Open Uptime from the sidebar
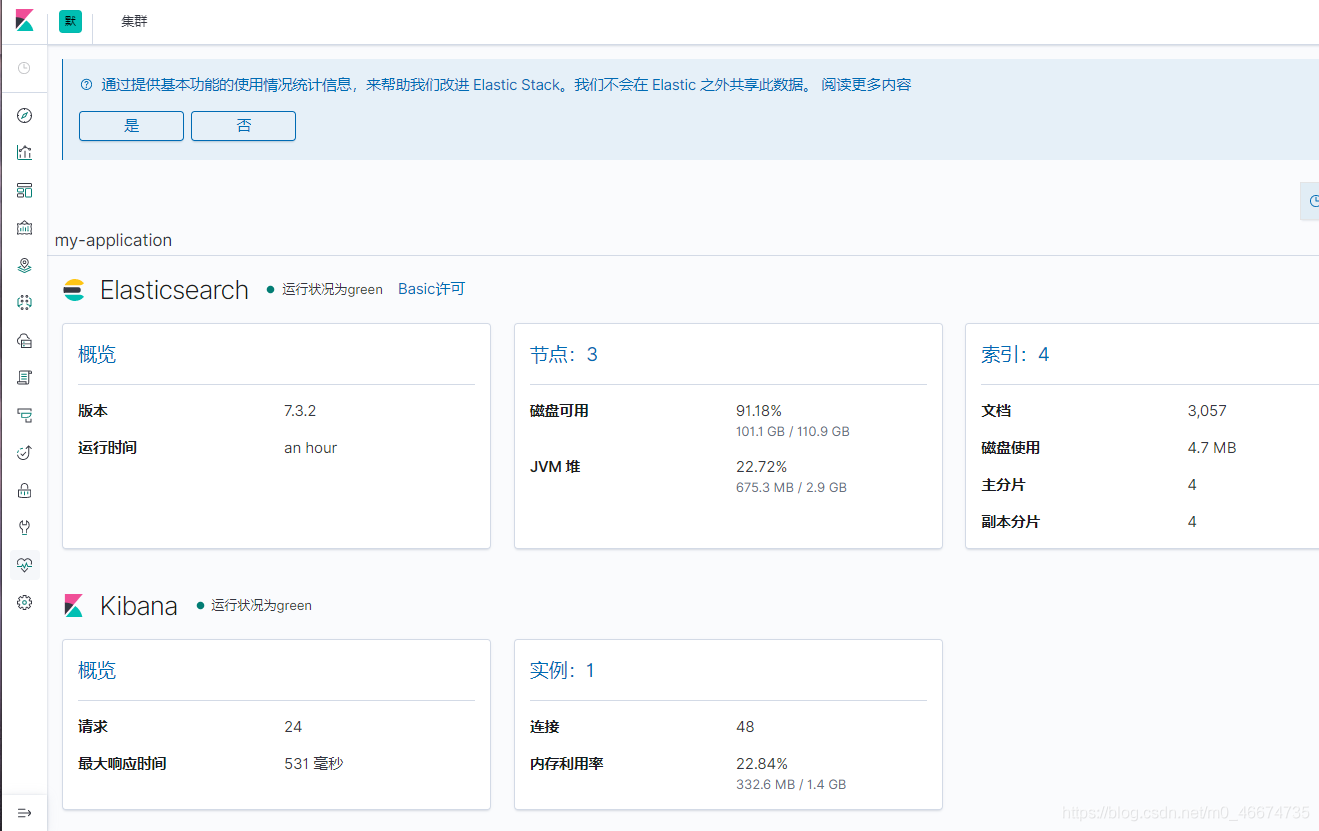This screenshot has width=1319, height=831. coord(25,453)
